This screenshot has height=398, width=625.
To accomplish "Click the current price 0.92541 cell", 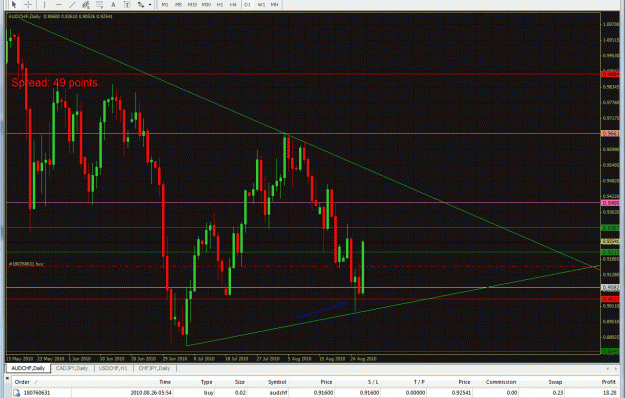I will [461, 393].
